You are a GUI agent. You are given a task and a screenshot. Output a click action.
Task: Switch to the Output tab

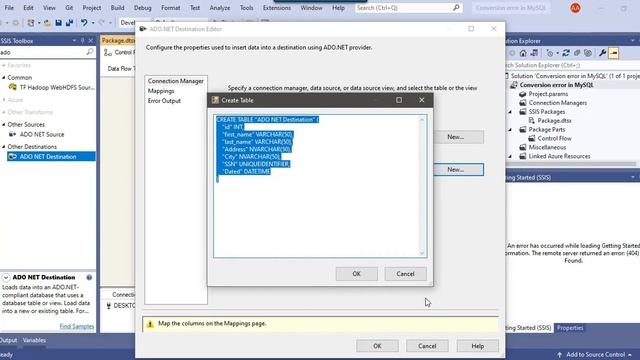8,340
